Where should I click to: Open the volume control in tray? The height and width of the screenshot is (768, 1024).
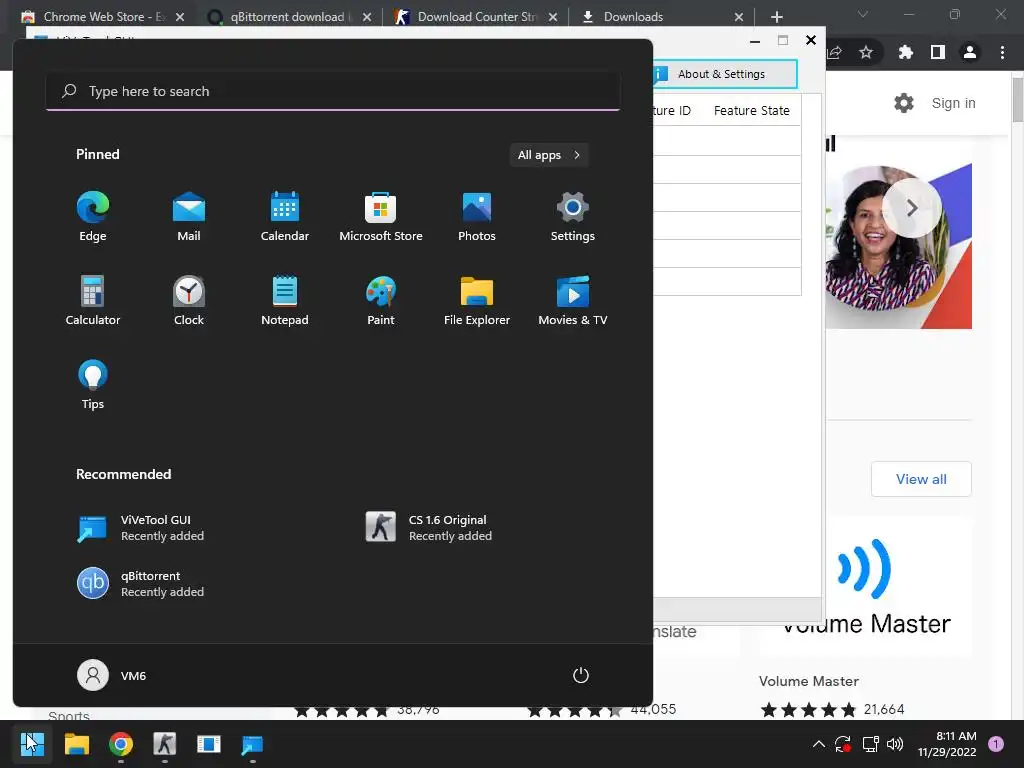click(x=895, y=744)
